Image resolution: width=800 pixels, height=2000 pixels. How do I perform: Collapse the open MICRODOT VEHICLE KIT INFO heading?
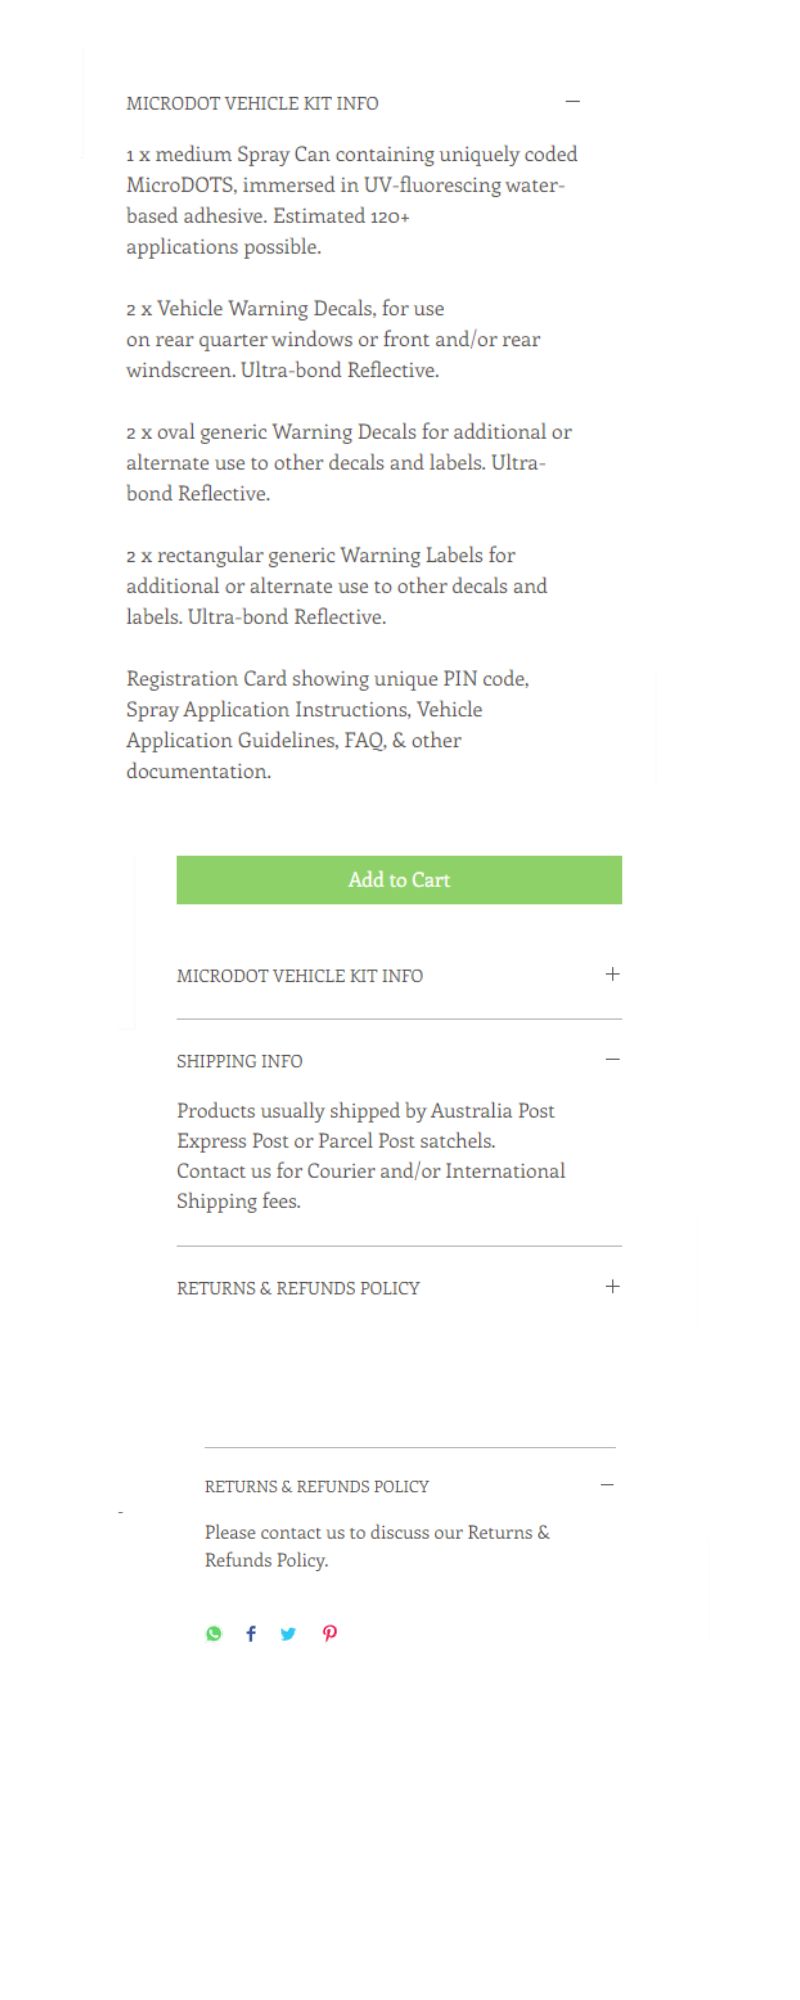pyautogui.click(x=252, y=103)
